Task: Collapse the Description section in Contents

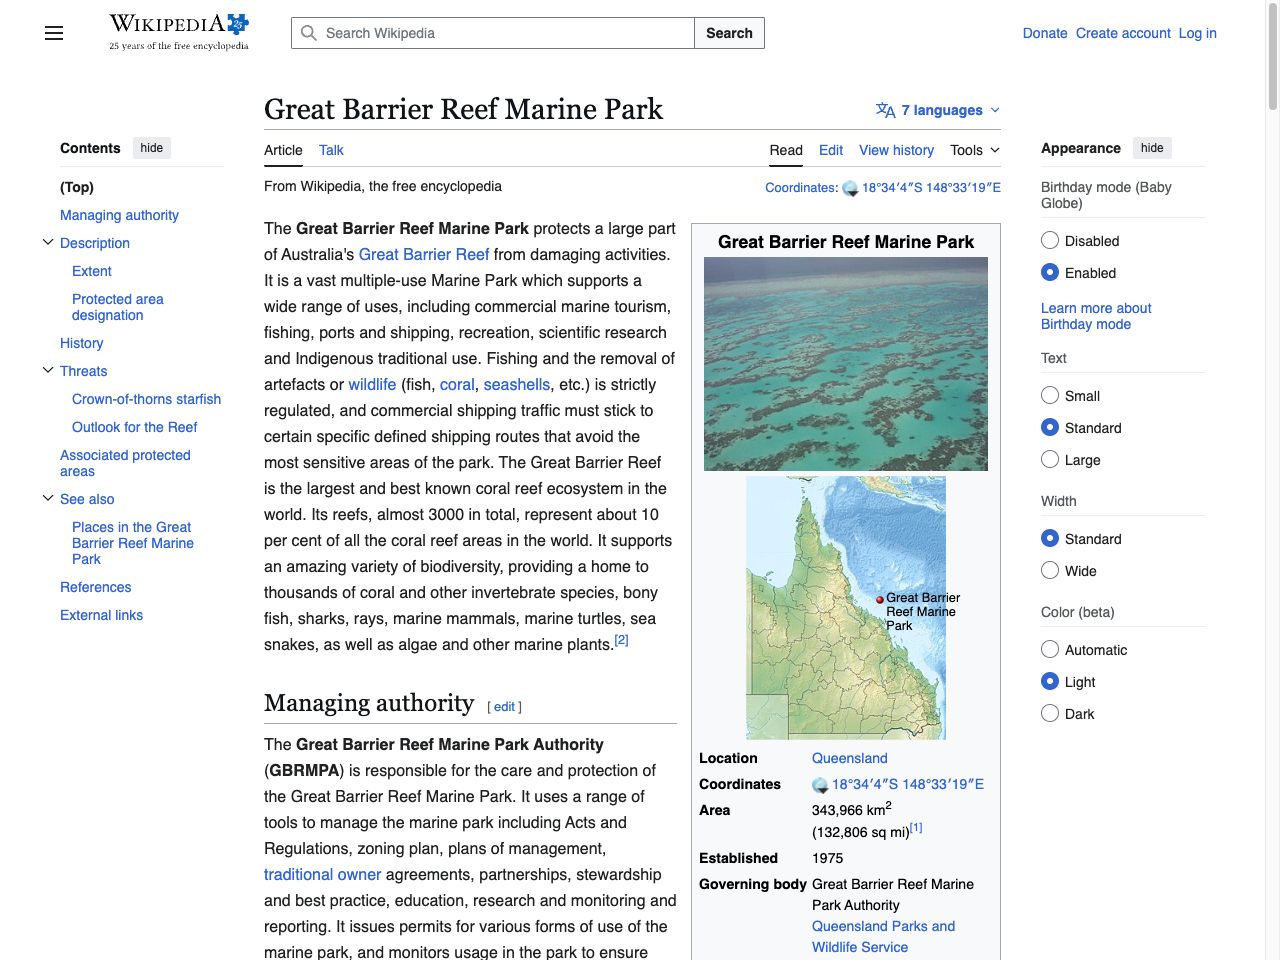Action: click(48, 241)
